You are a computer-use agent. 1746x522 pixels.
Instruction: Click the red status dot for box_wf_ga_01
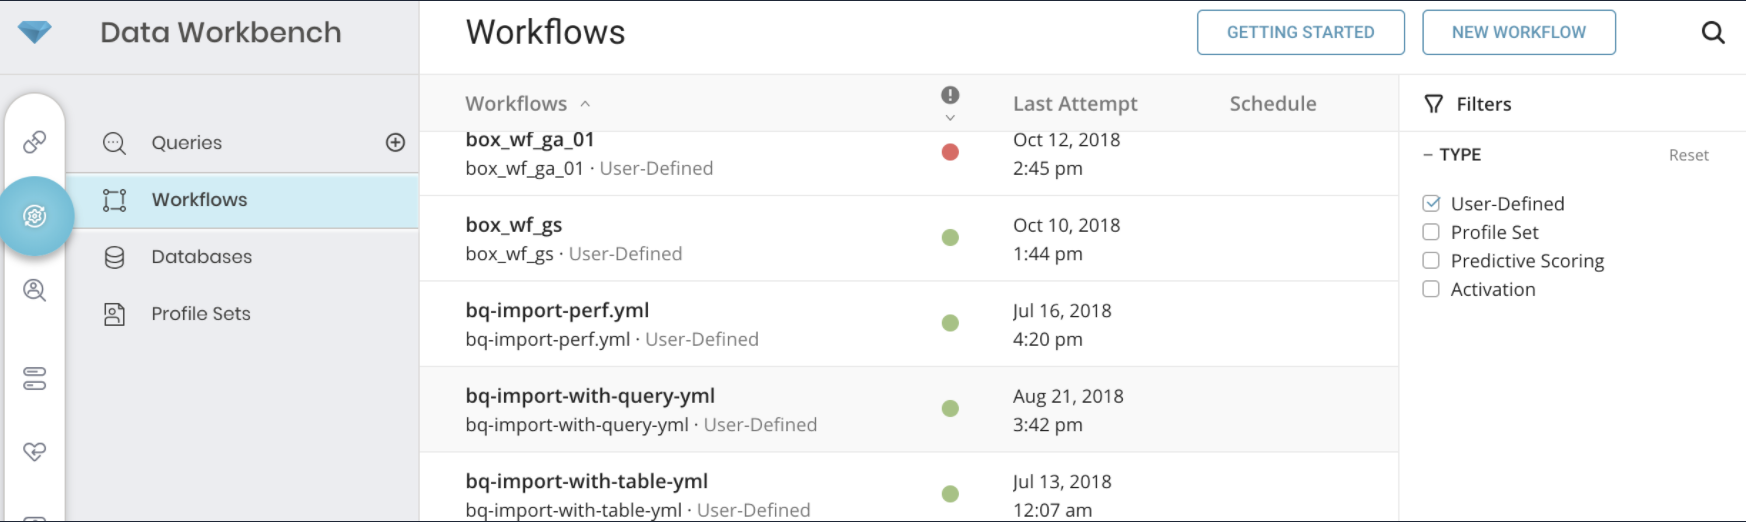[x=950, y=152]
